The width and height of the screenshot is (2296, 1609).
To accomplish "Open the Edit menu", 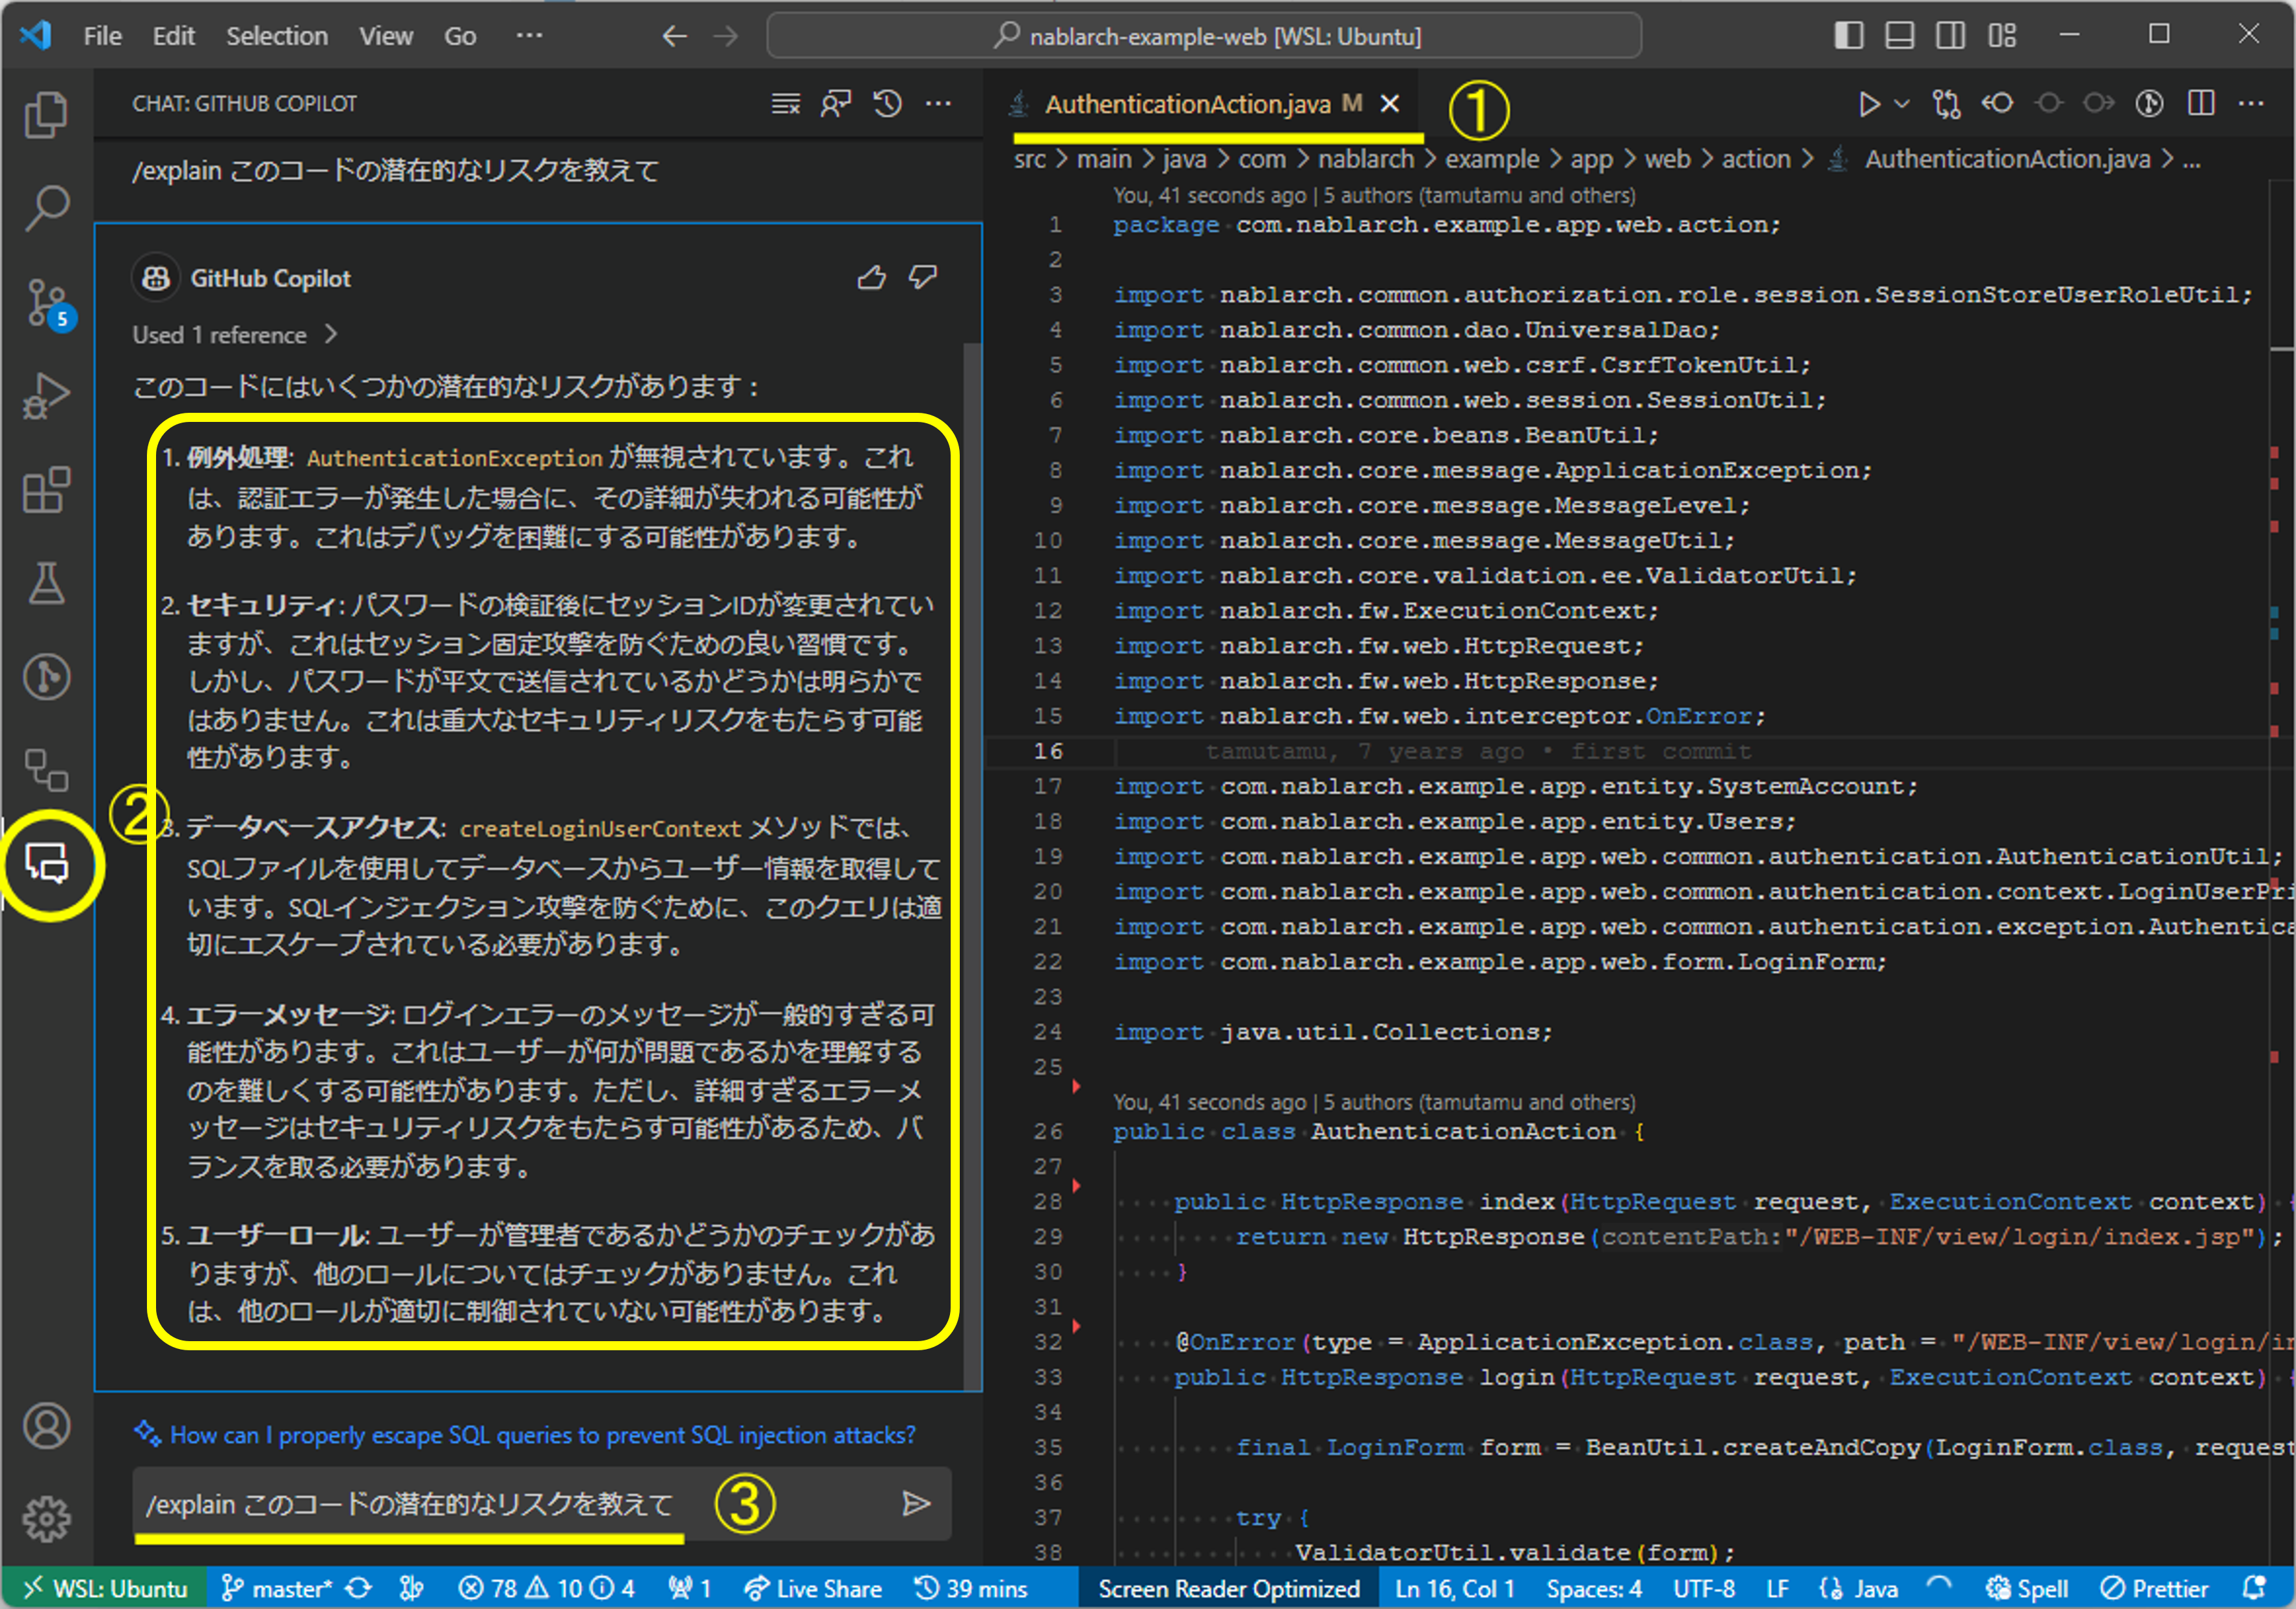I will pyautogui.click(x=174, y=37).
